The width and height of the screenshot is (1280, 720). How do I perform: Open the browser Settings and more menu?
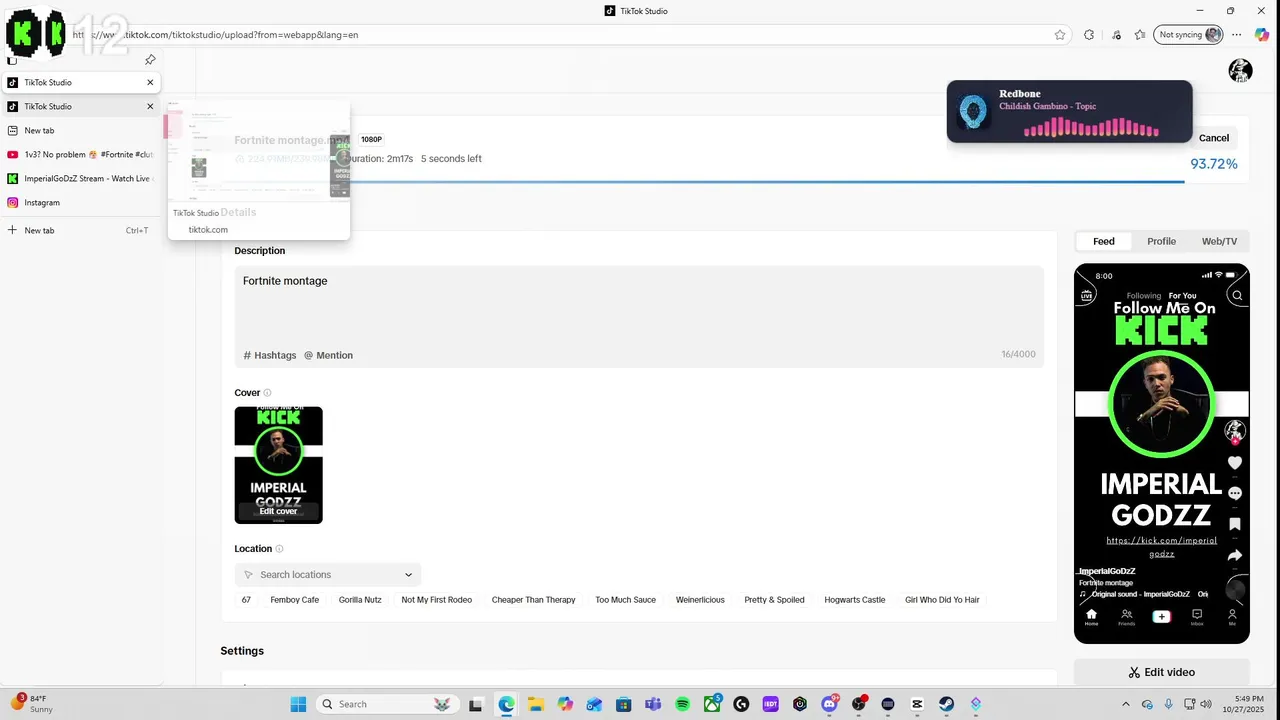[x=1237, y=35]
